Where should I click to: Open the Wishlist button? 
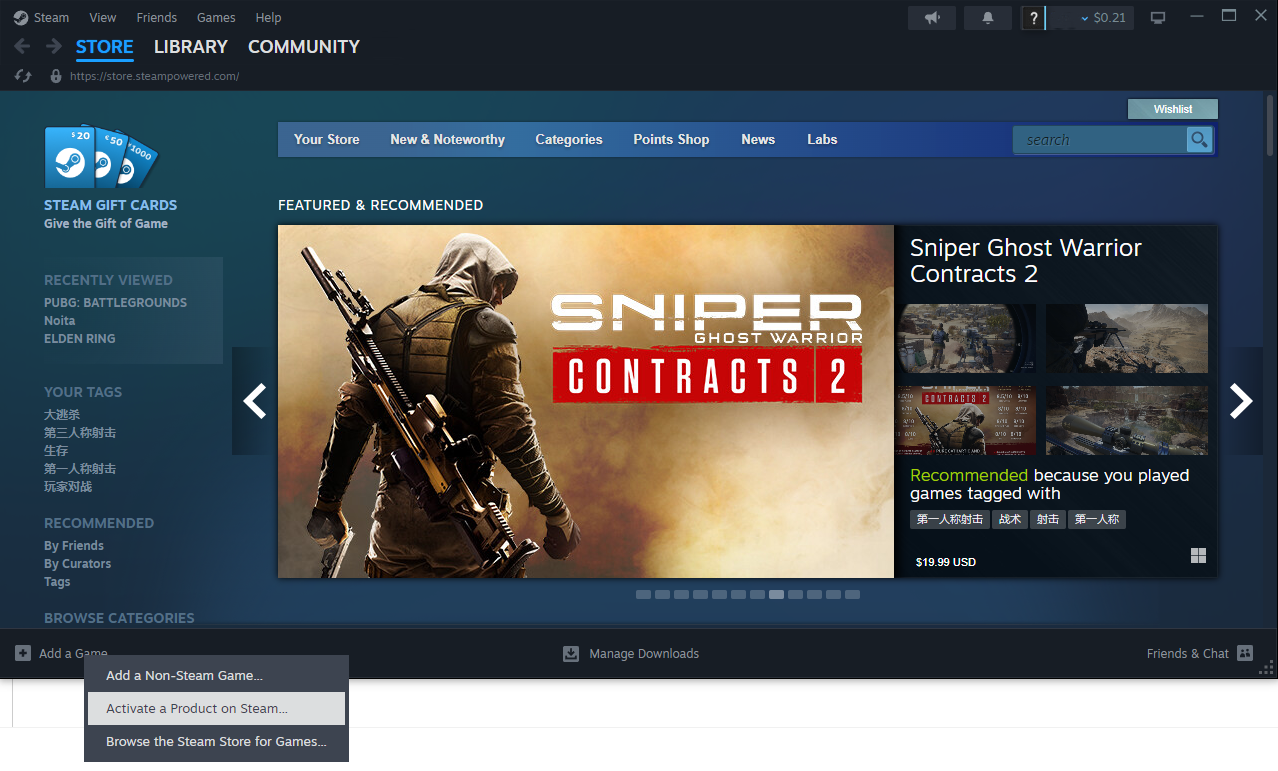[x=1173, y=109]
